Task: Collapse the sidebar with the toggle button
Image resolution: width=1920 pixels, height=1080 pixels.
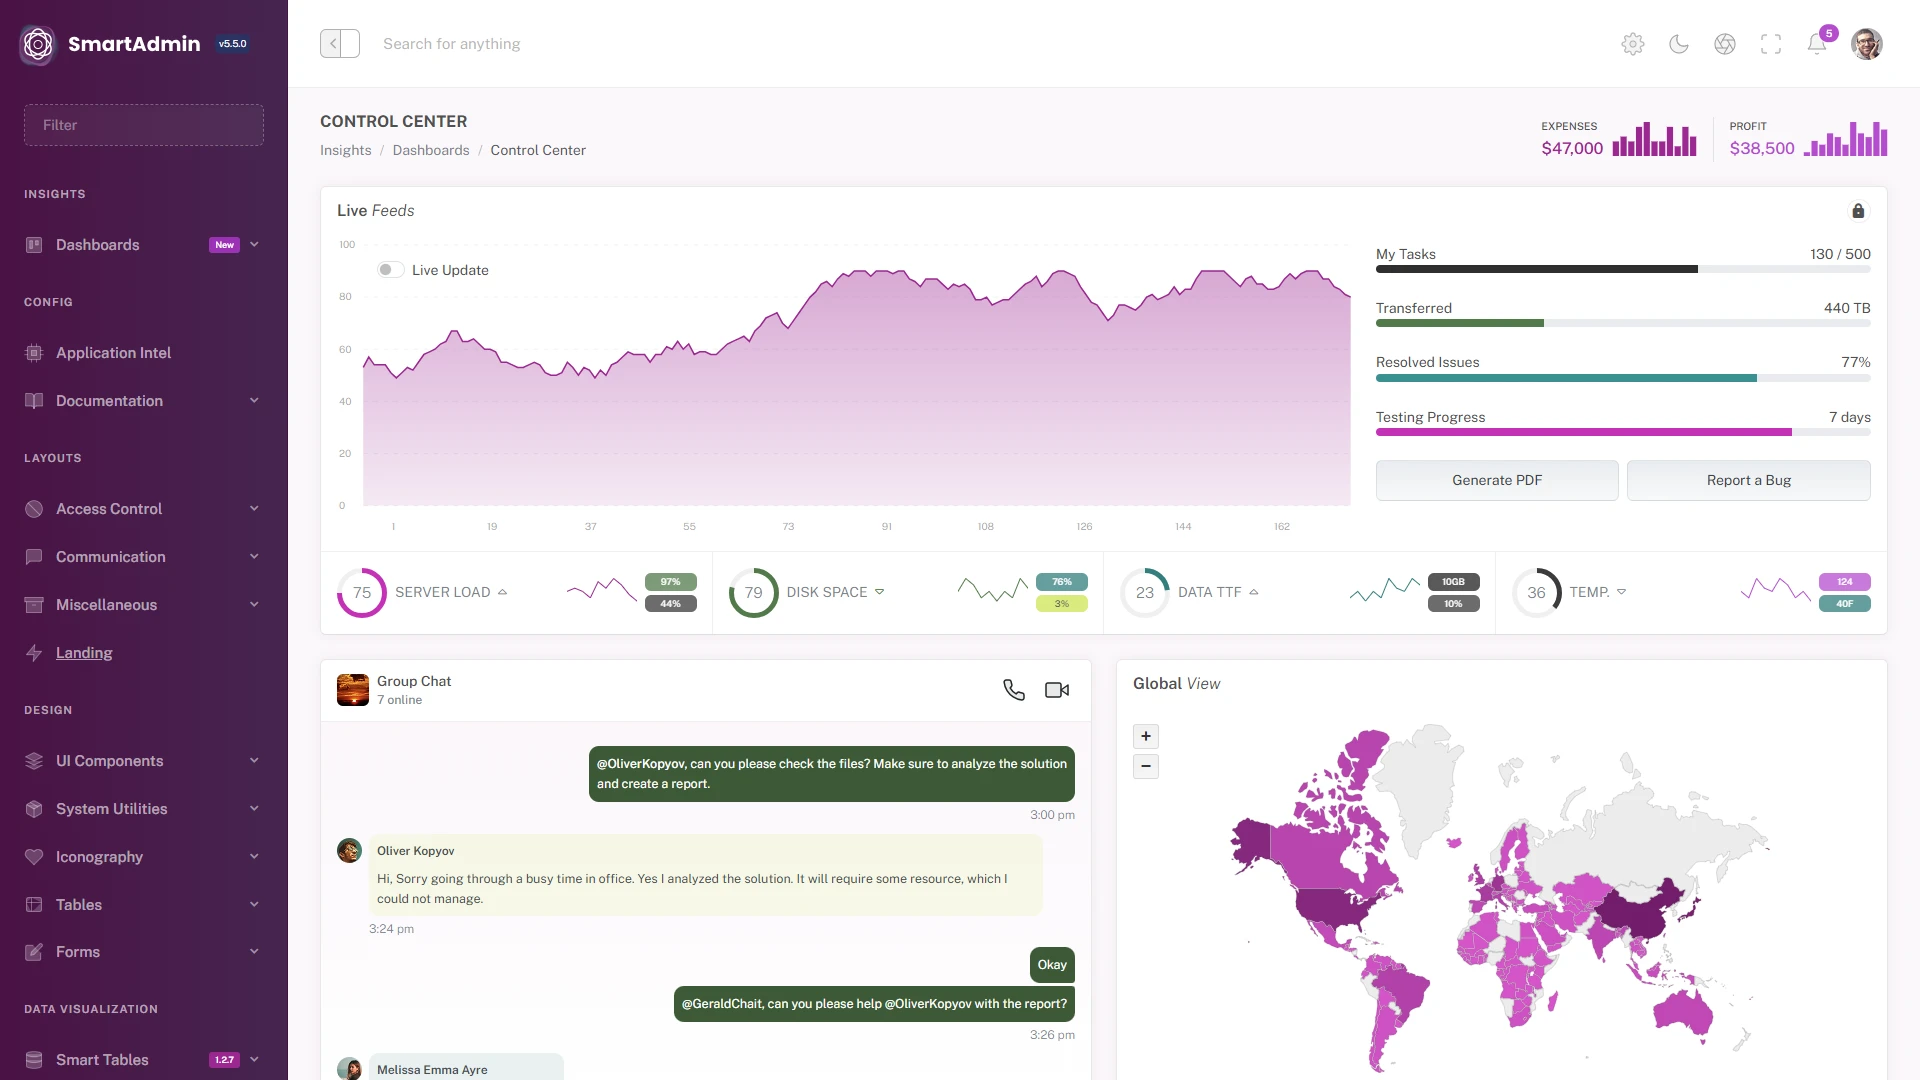Action: pos(340,44)
